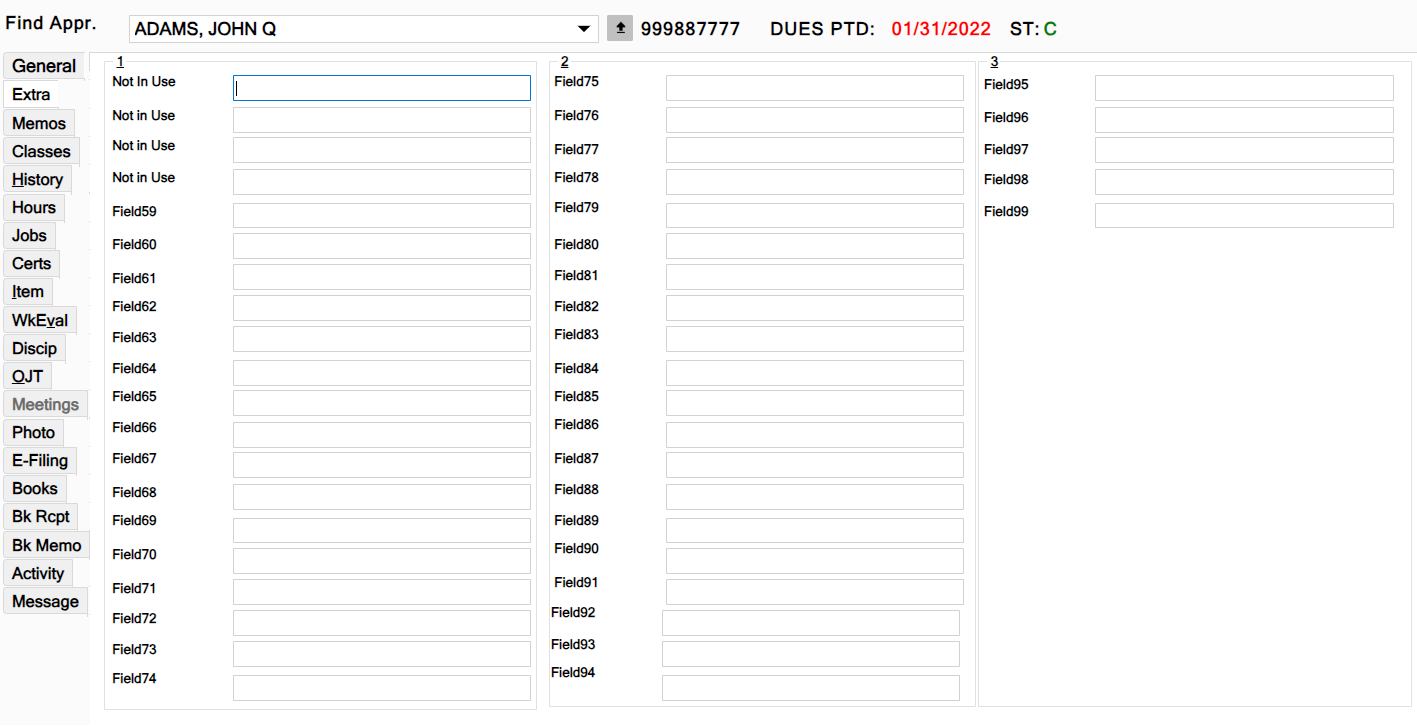Open the Hours tab
Screen dimensions: 1417x726
pyautogui.click(x=34, y=208)
